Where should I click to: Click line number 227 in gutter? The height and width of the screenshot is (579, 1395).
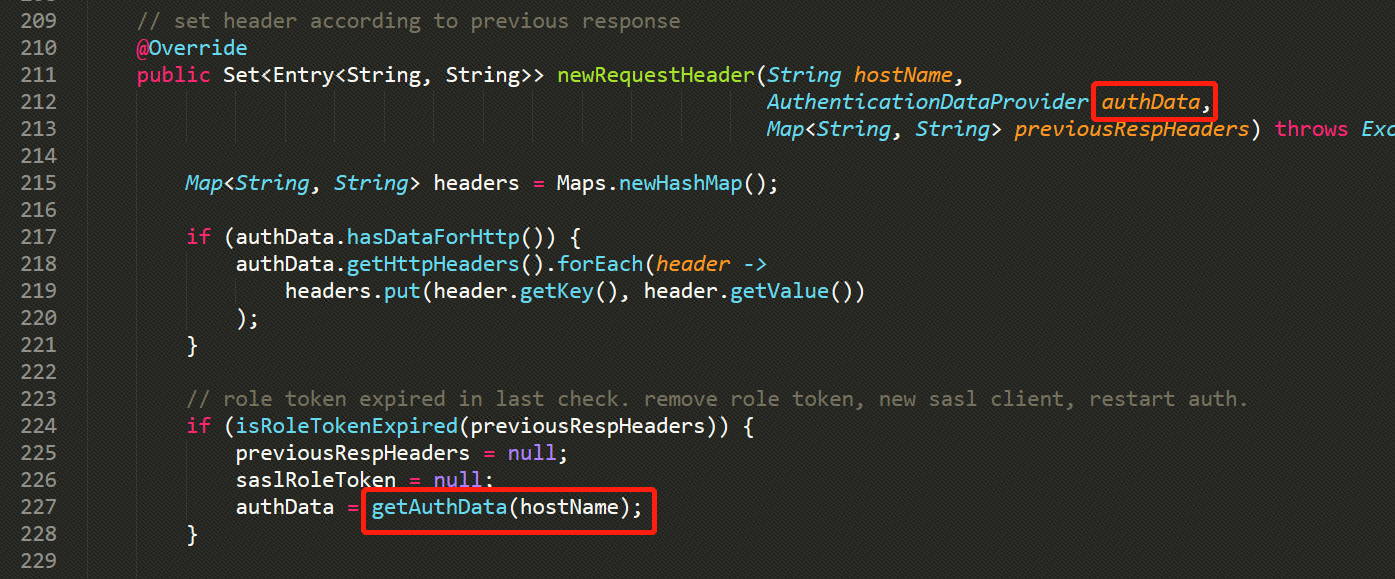tap(37, 507)
